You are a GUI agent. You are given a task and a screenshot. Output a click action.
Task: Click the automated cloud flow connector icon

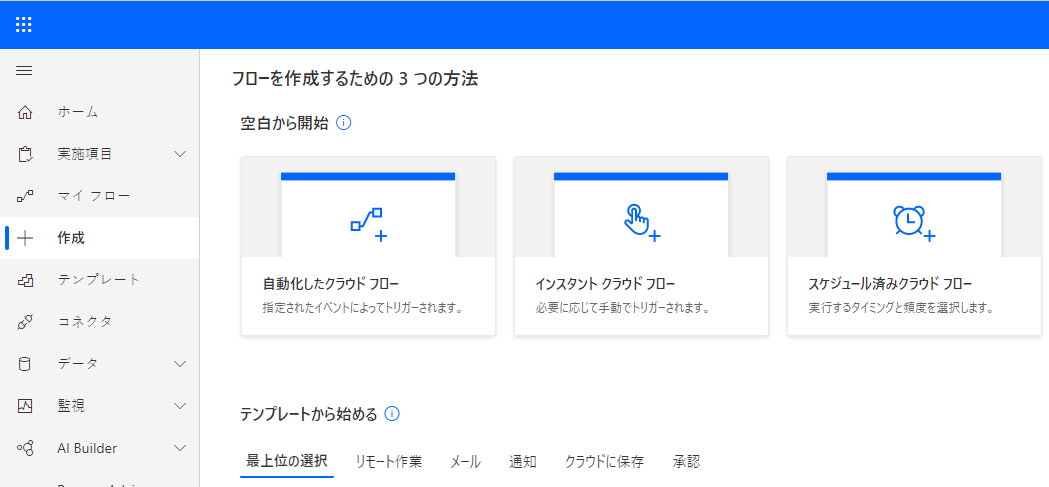pos(369,224)
